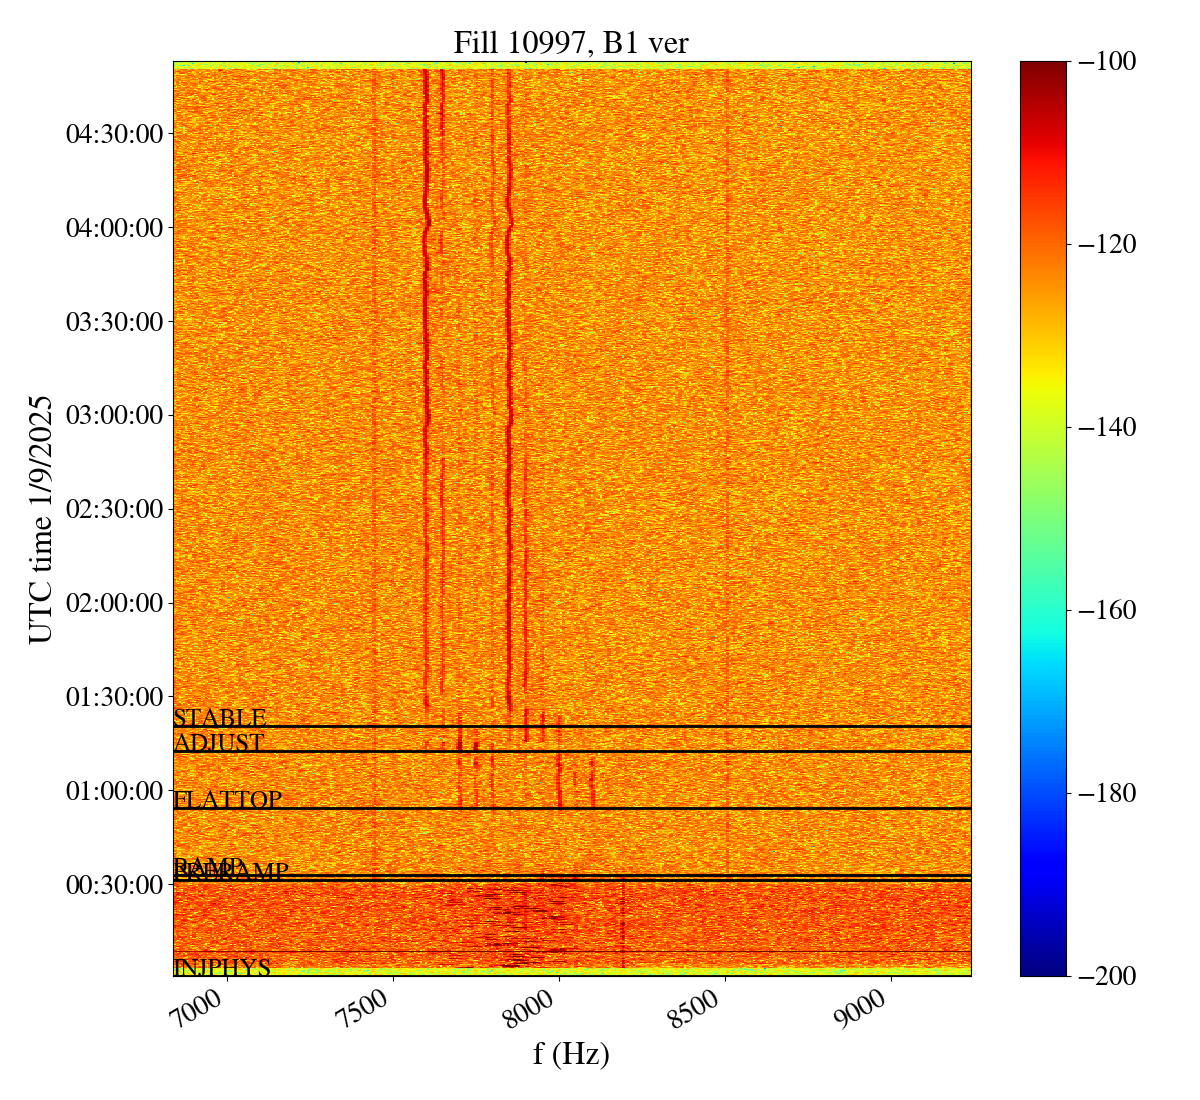
Task: Click the STABLE phase marker label
Action: (219, 718)
